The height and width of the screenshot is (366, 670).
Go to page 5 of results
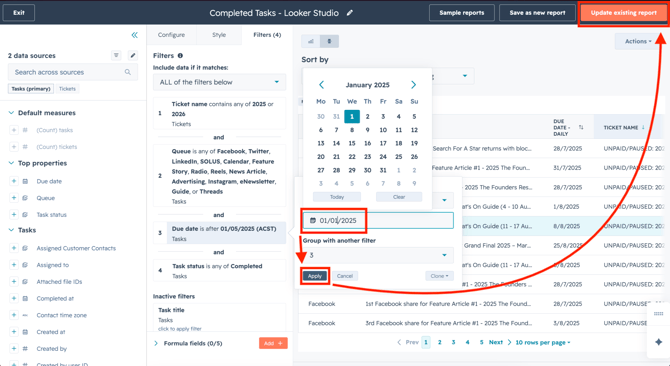tap(481, 343)
